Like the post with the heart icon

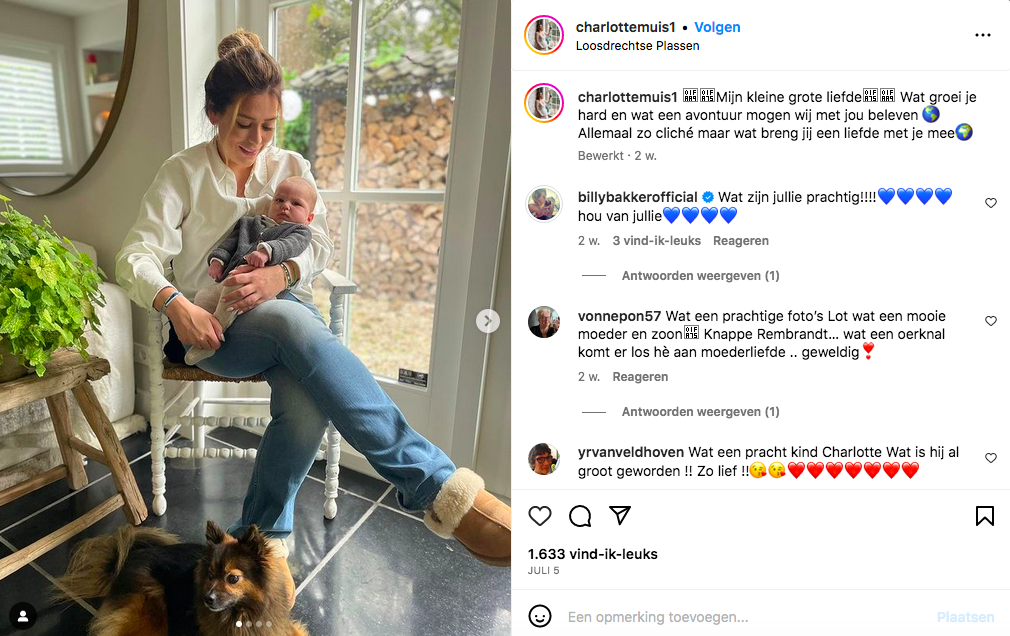(x=540, y=516)
